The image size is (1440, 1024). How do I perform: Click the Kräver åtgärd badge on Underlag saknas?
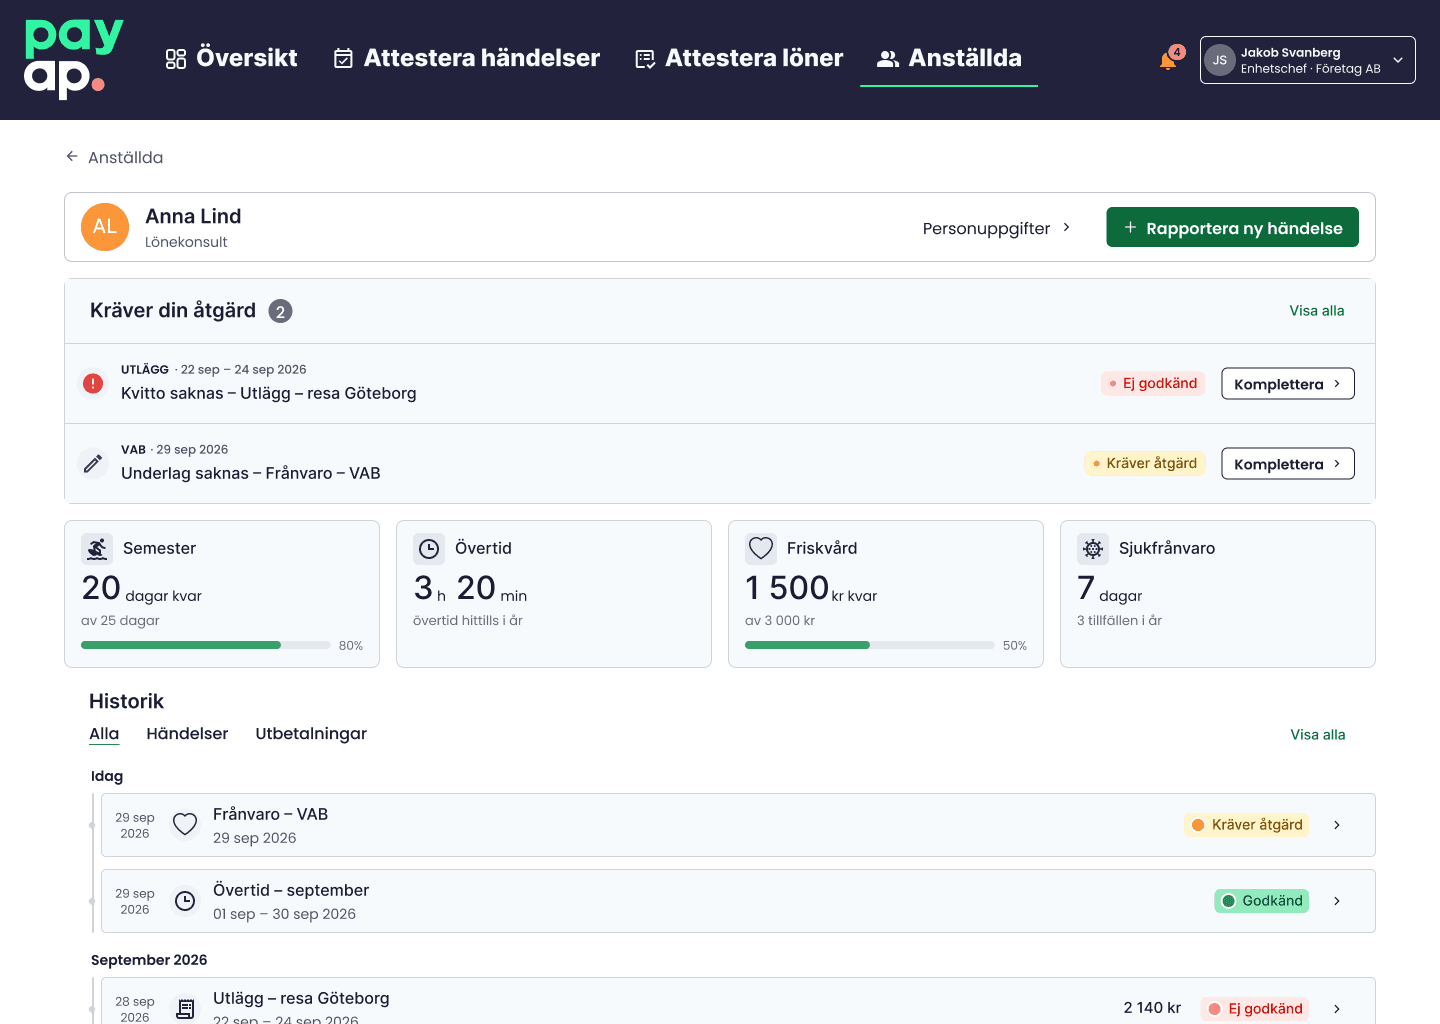[x=1145, y=463]
